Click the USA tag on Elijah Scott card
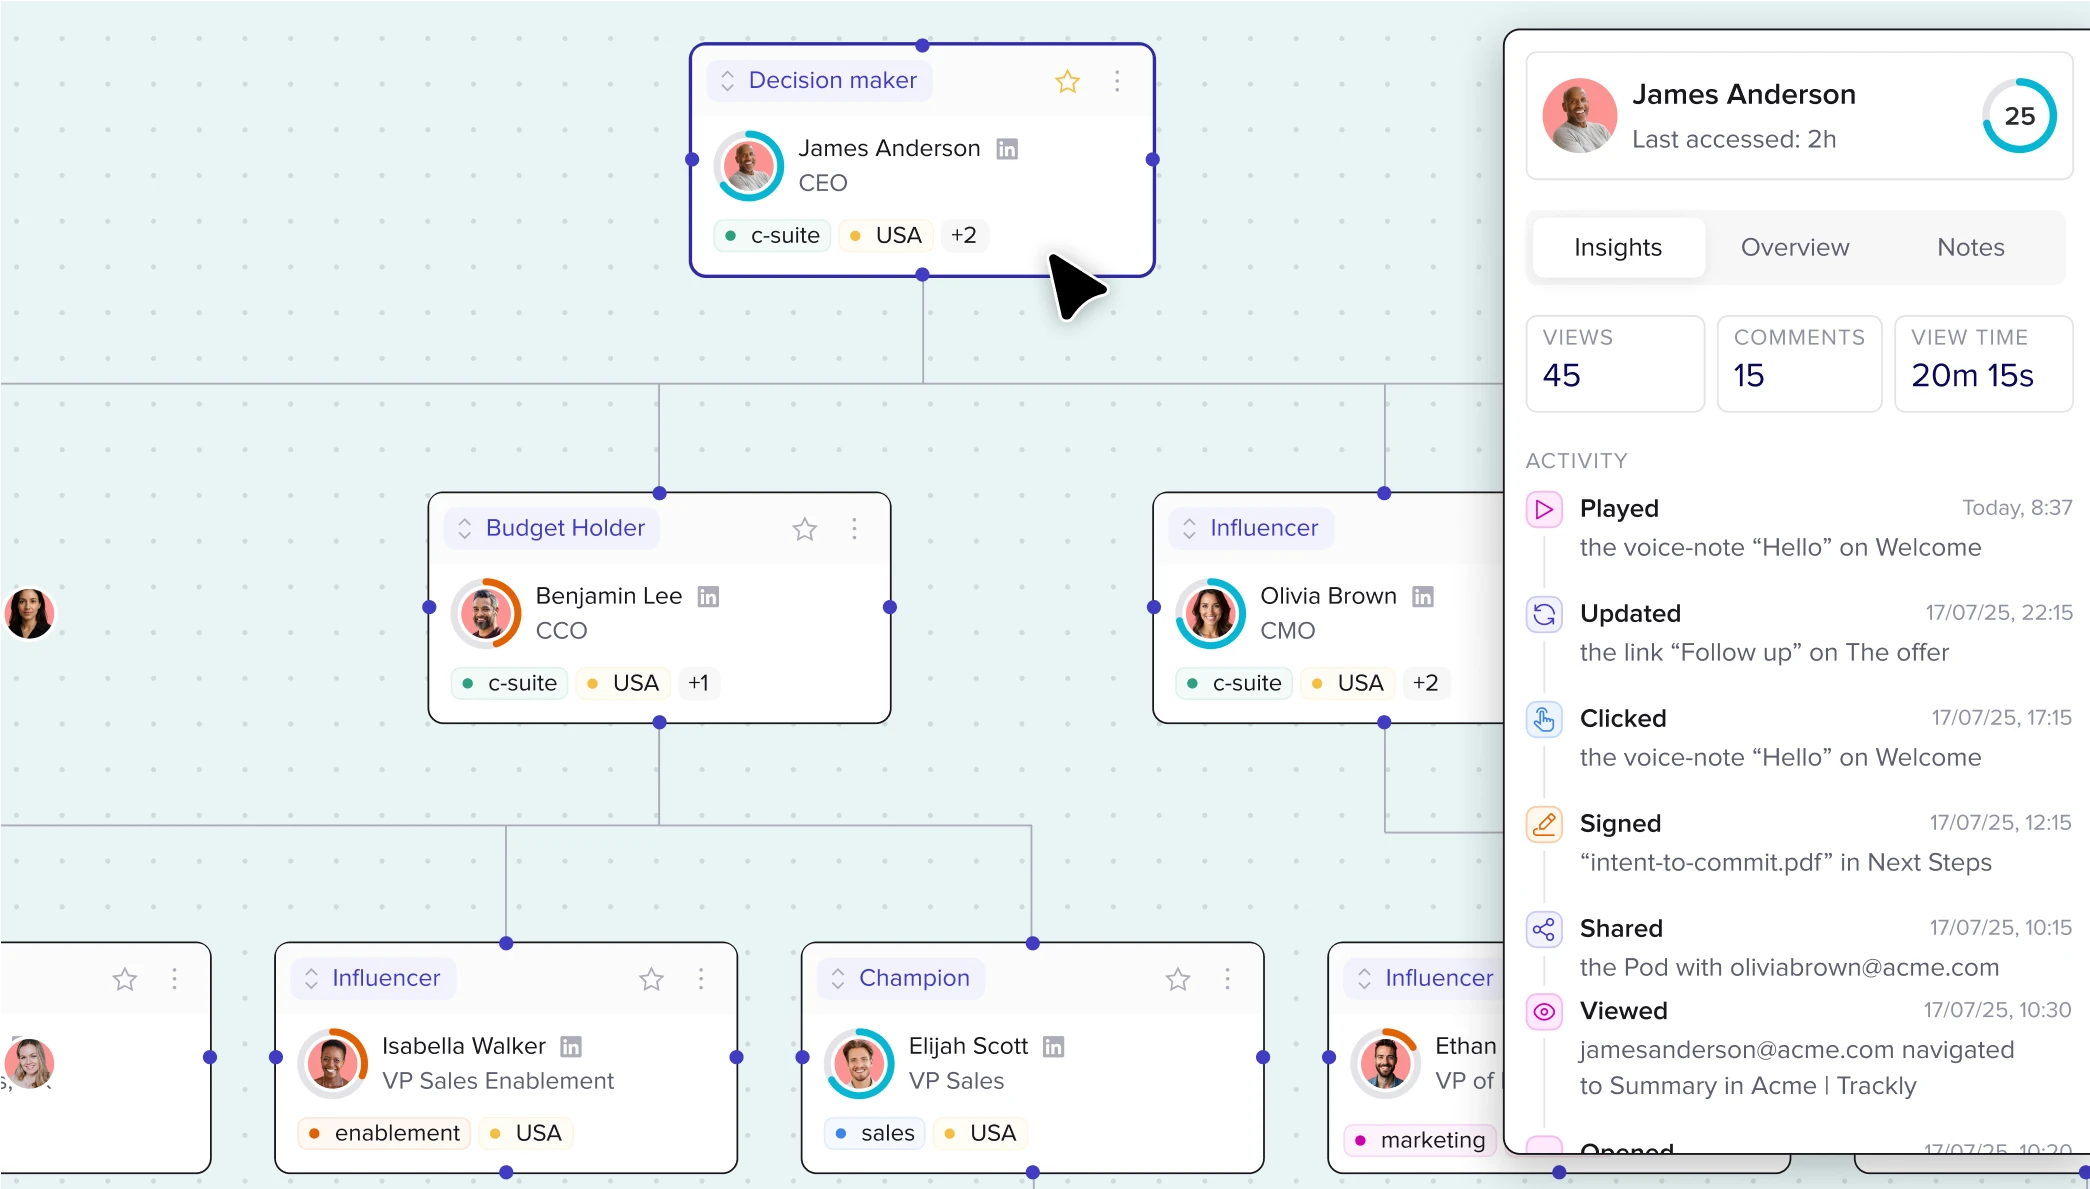 coord(980,1133)
